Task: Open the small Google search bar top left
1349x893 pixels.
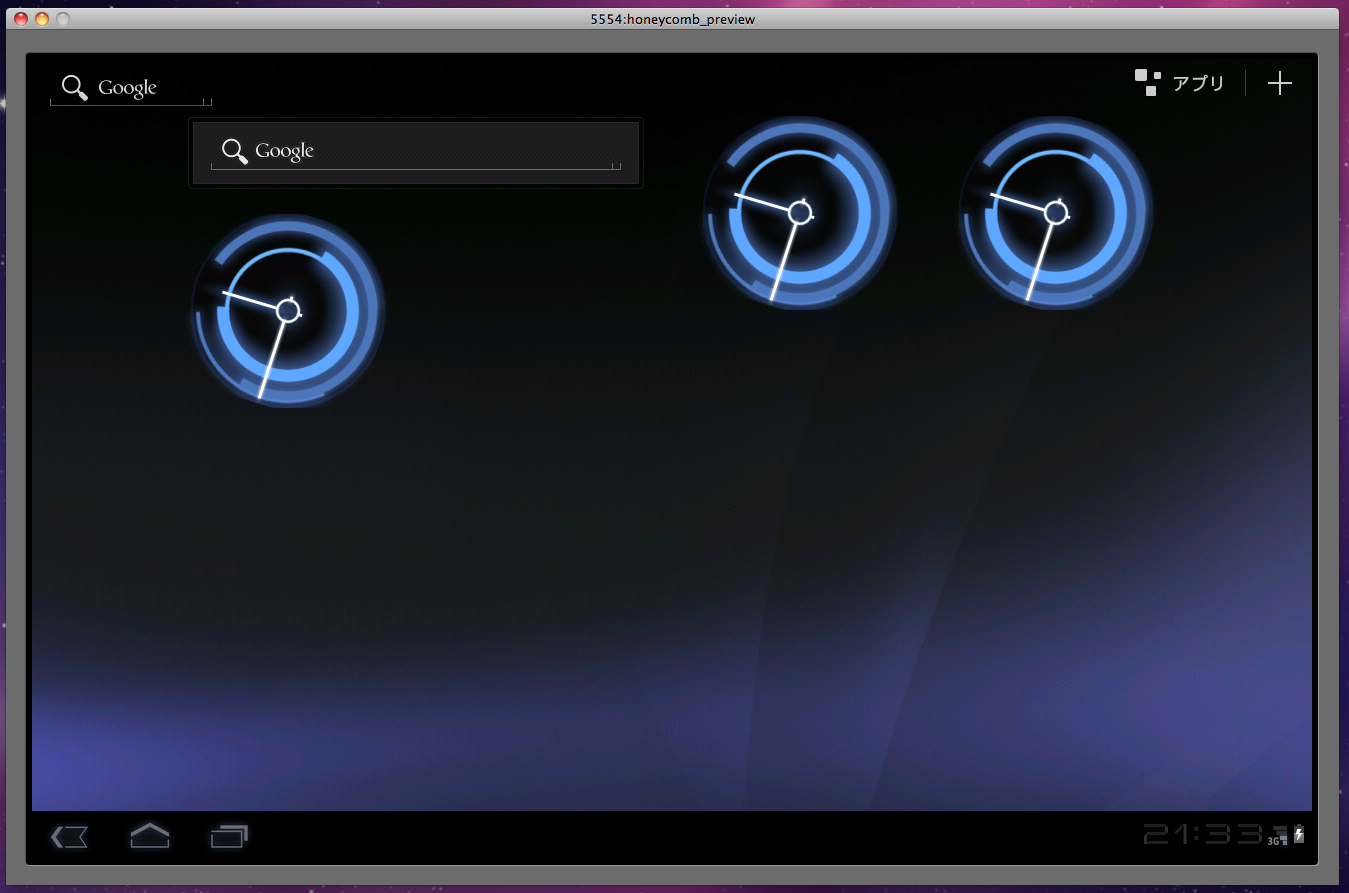Action: coord(128,88)
